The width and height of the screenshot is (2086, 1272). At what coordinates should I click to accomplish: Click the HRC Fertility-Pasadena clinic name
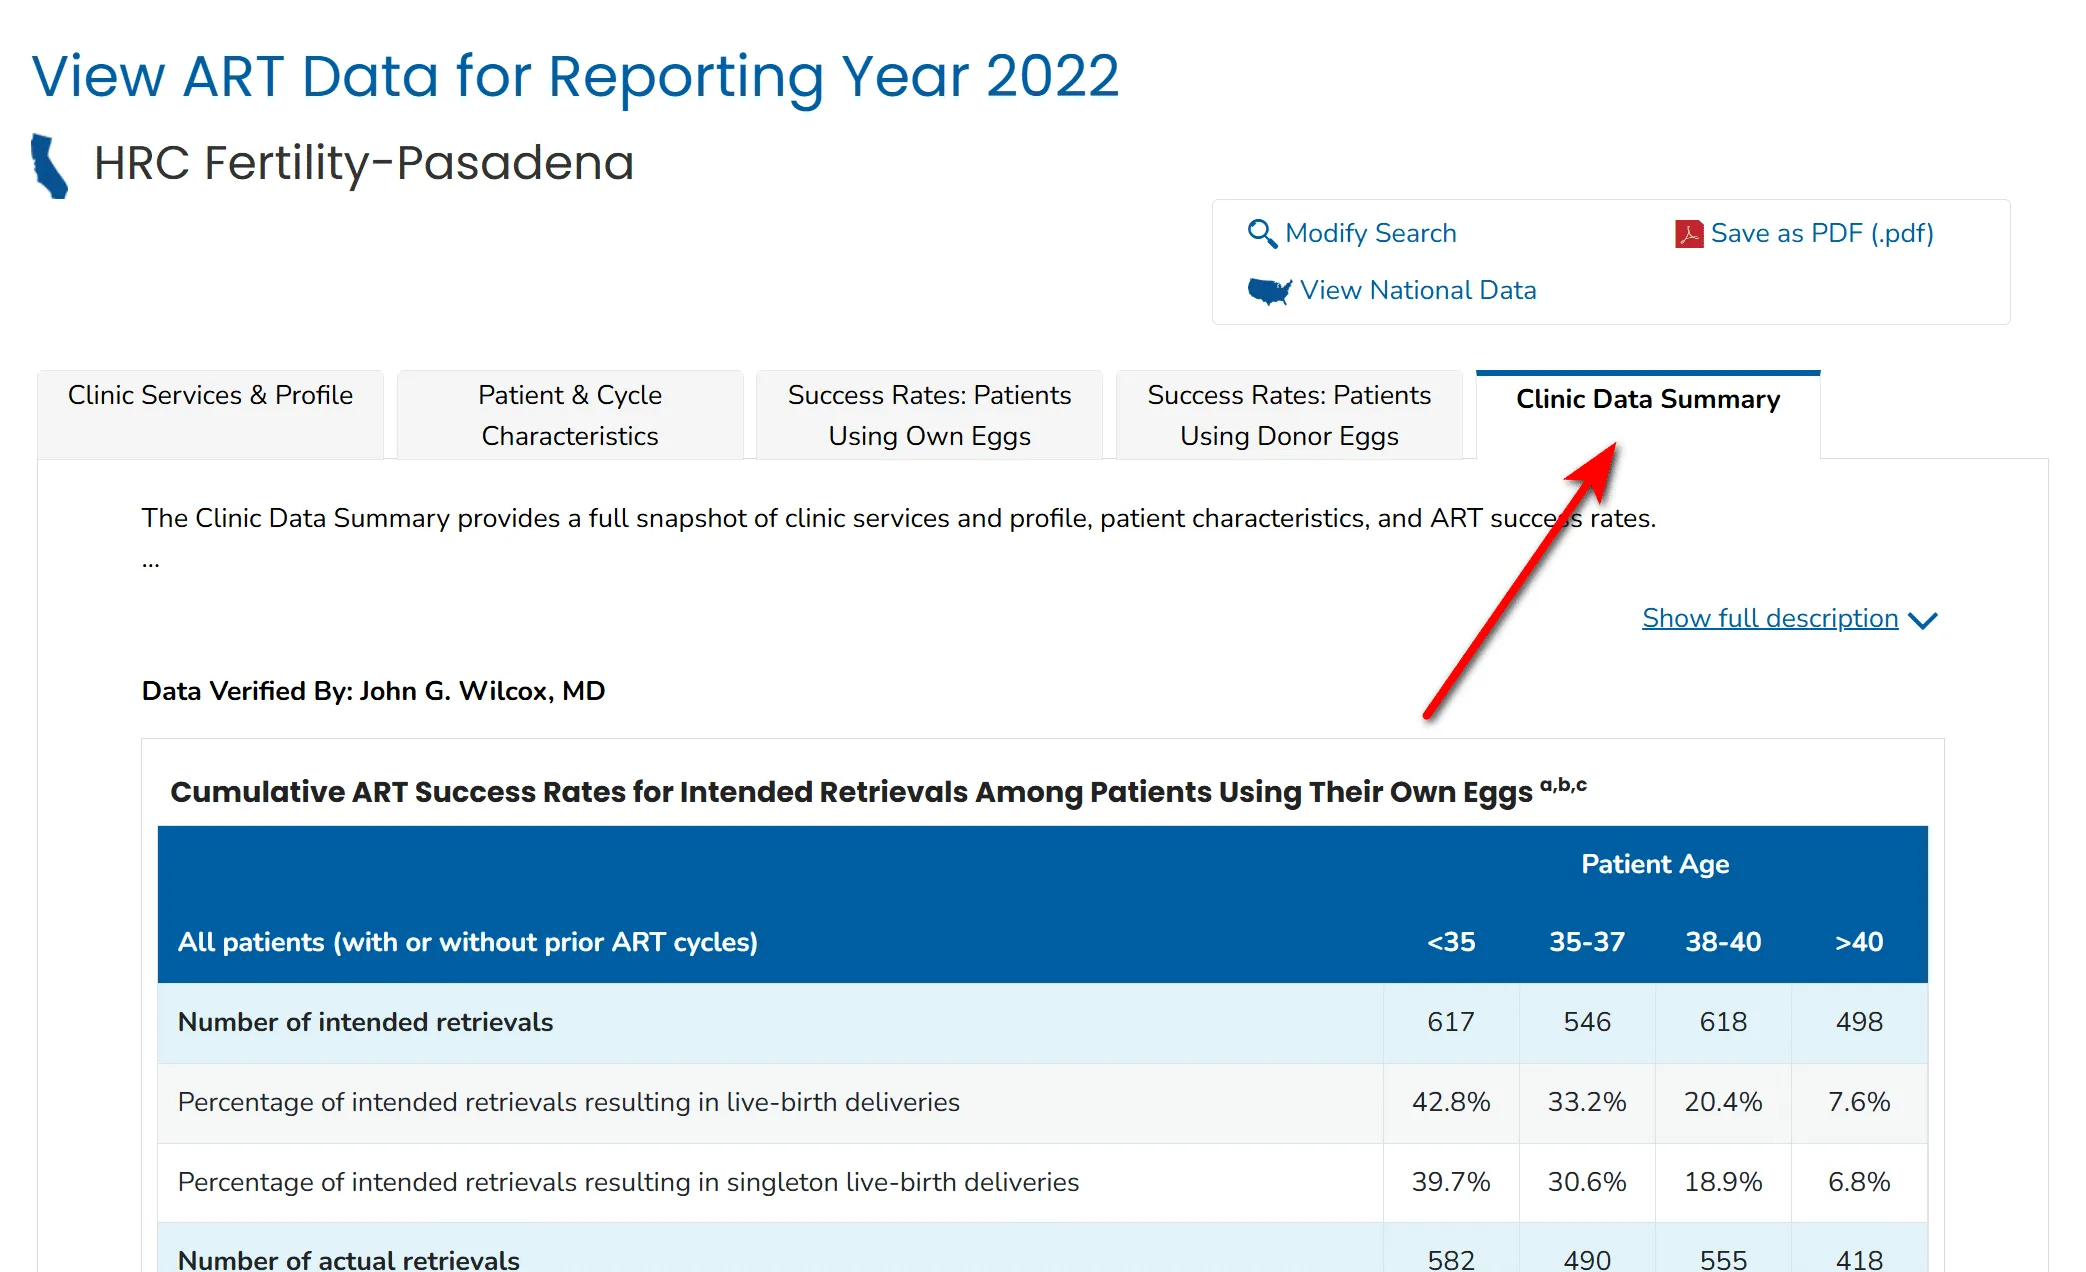(364, 163)
